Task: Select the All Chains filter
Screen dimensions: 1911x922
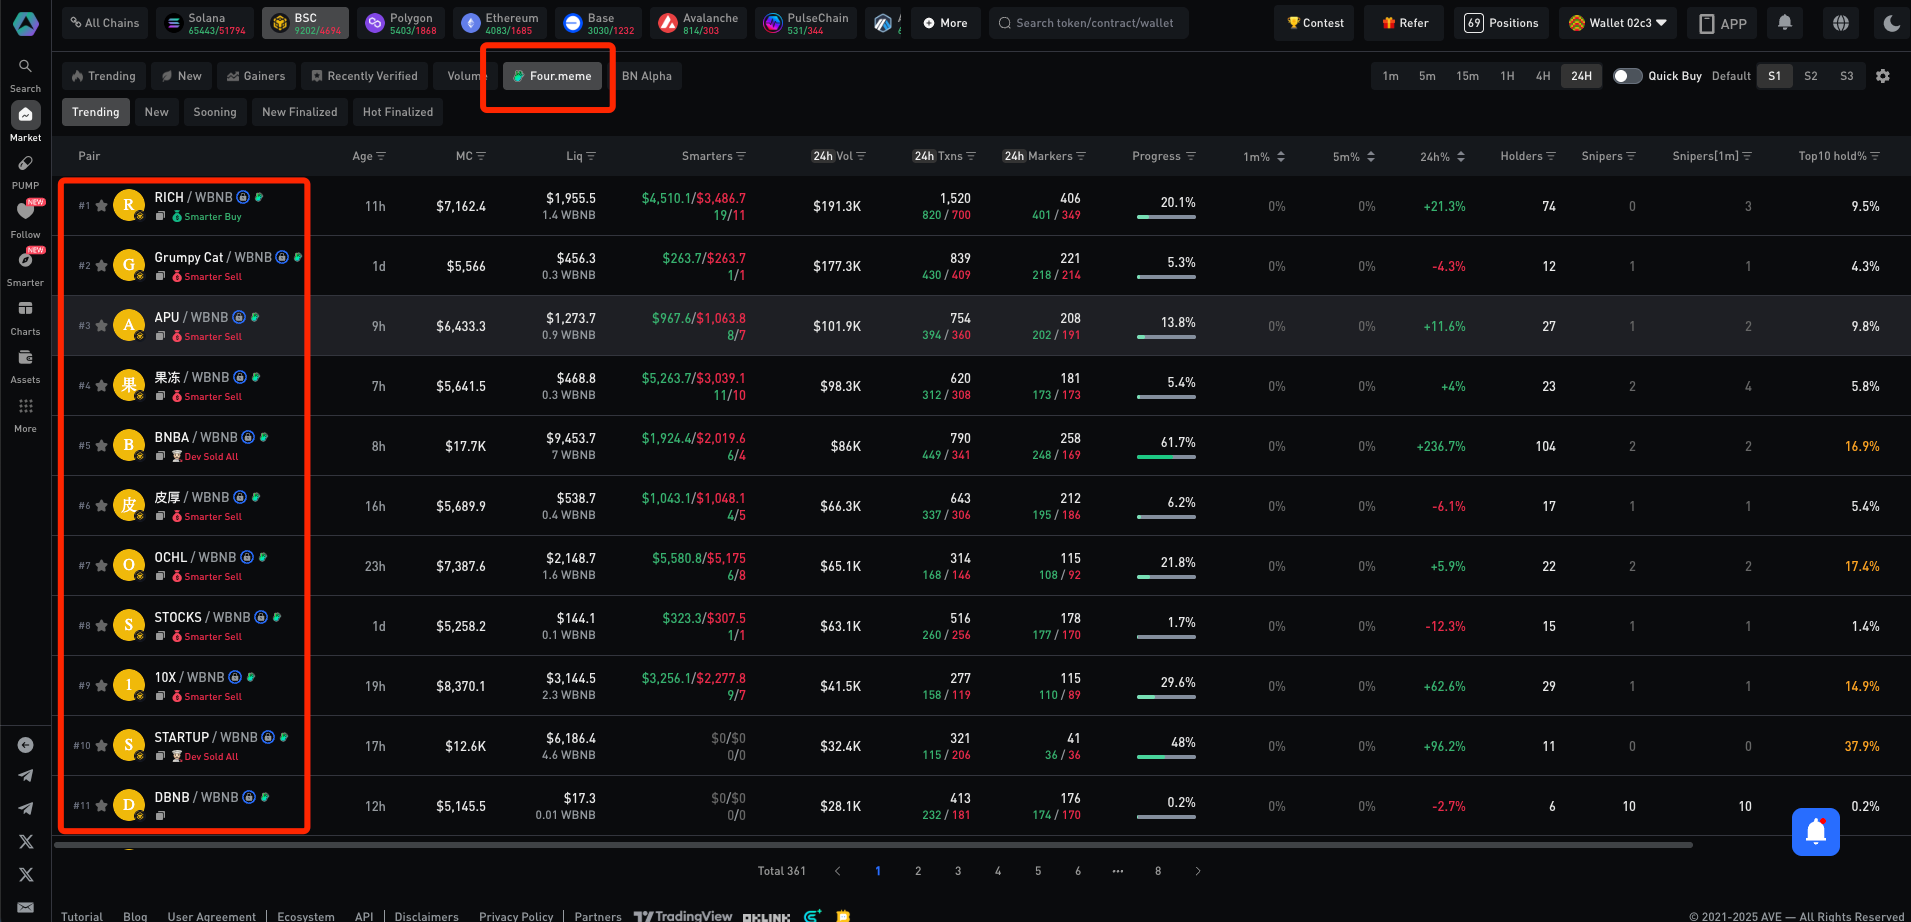Action: click(x=104, y=23)
